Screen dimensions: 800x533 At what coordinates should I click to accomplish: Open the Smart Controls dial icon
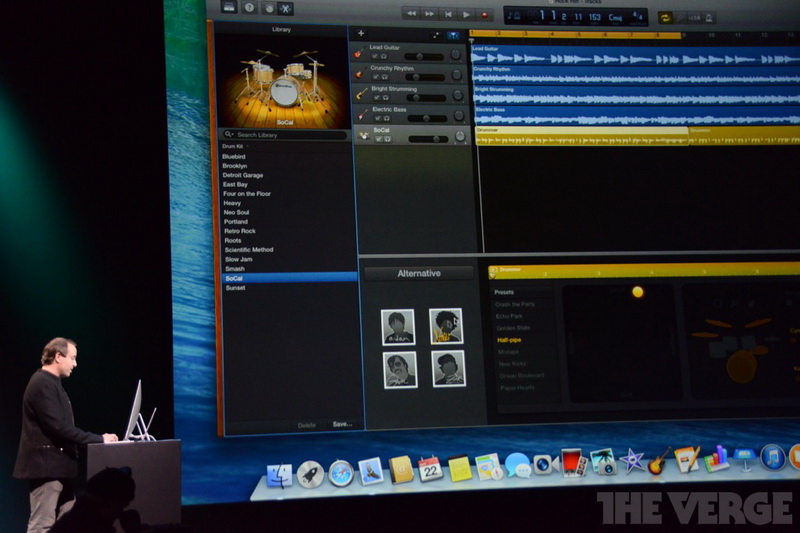pyautogui.click(x=269, y=8)
